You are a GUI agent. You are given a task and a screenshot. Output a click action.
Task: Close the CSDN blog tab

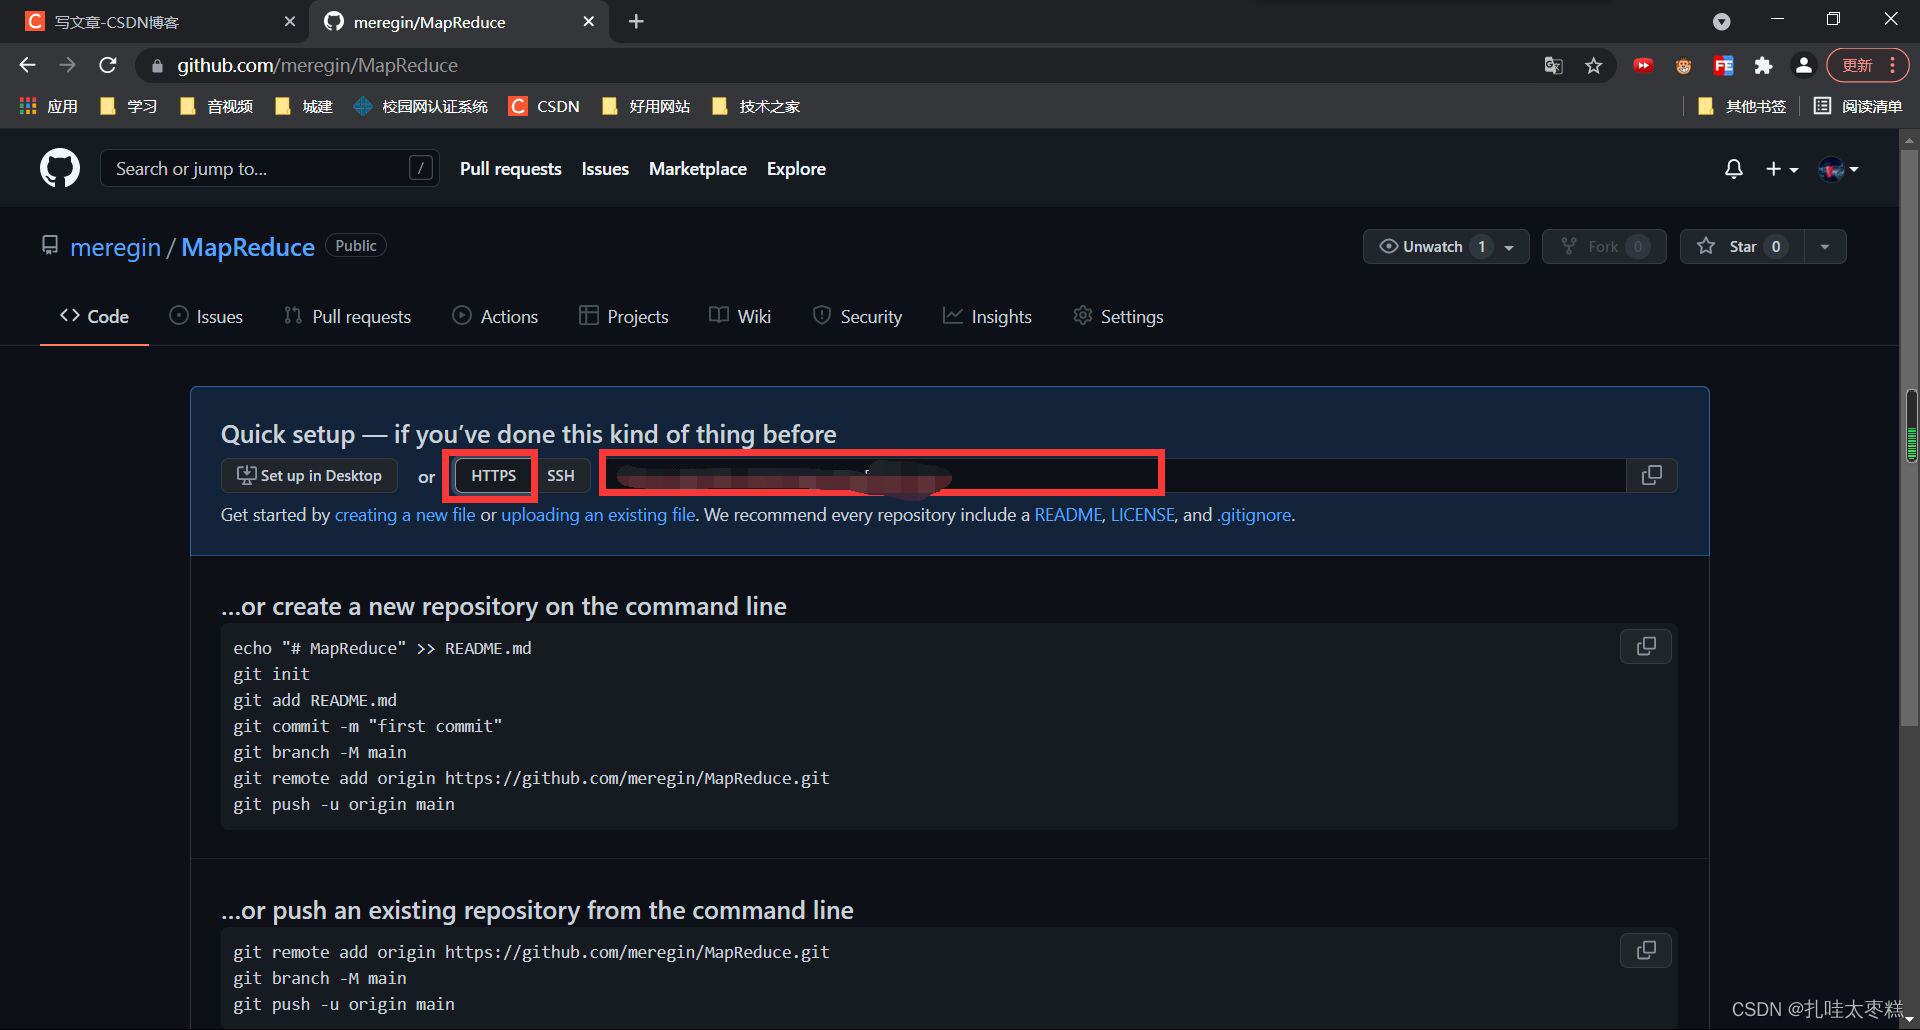289,21
